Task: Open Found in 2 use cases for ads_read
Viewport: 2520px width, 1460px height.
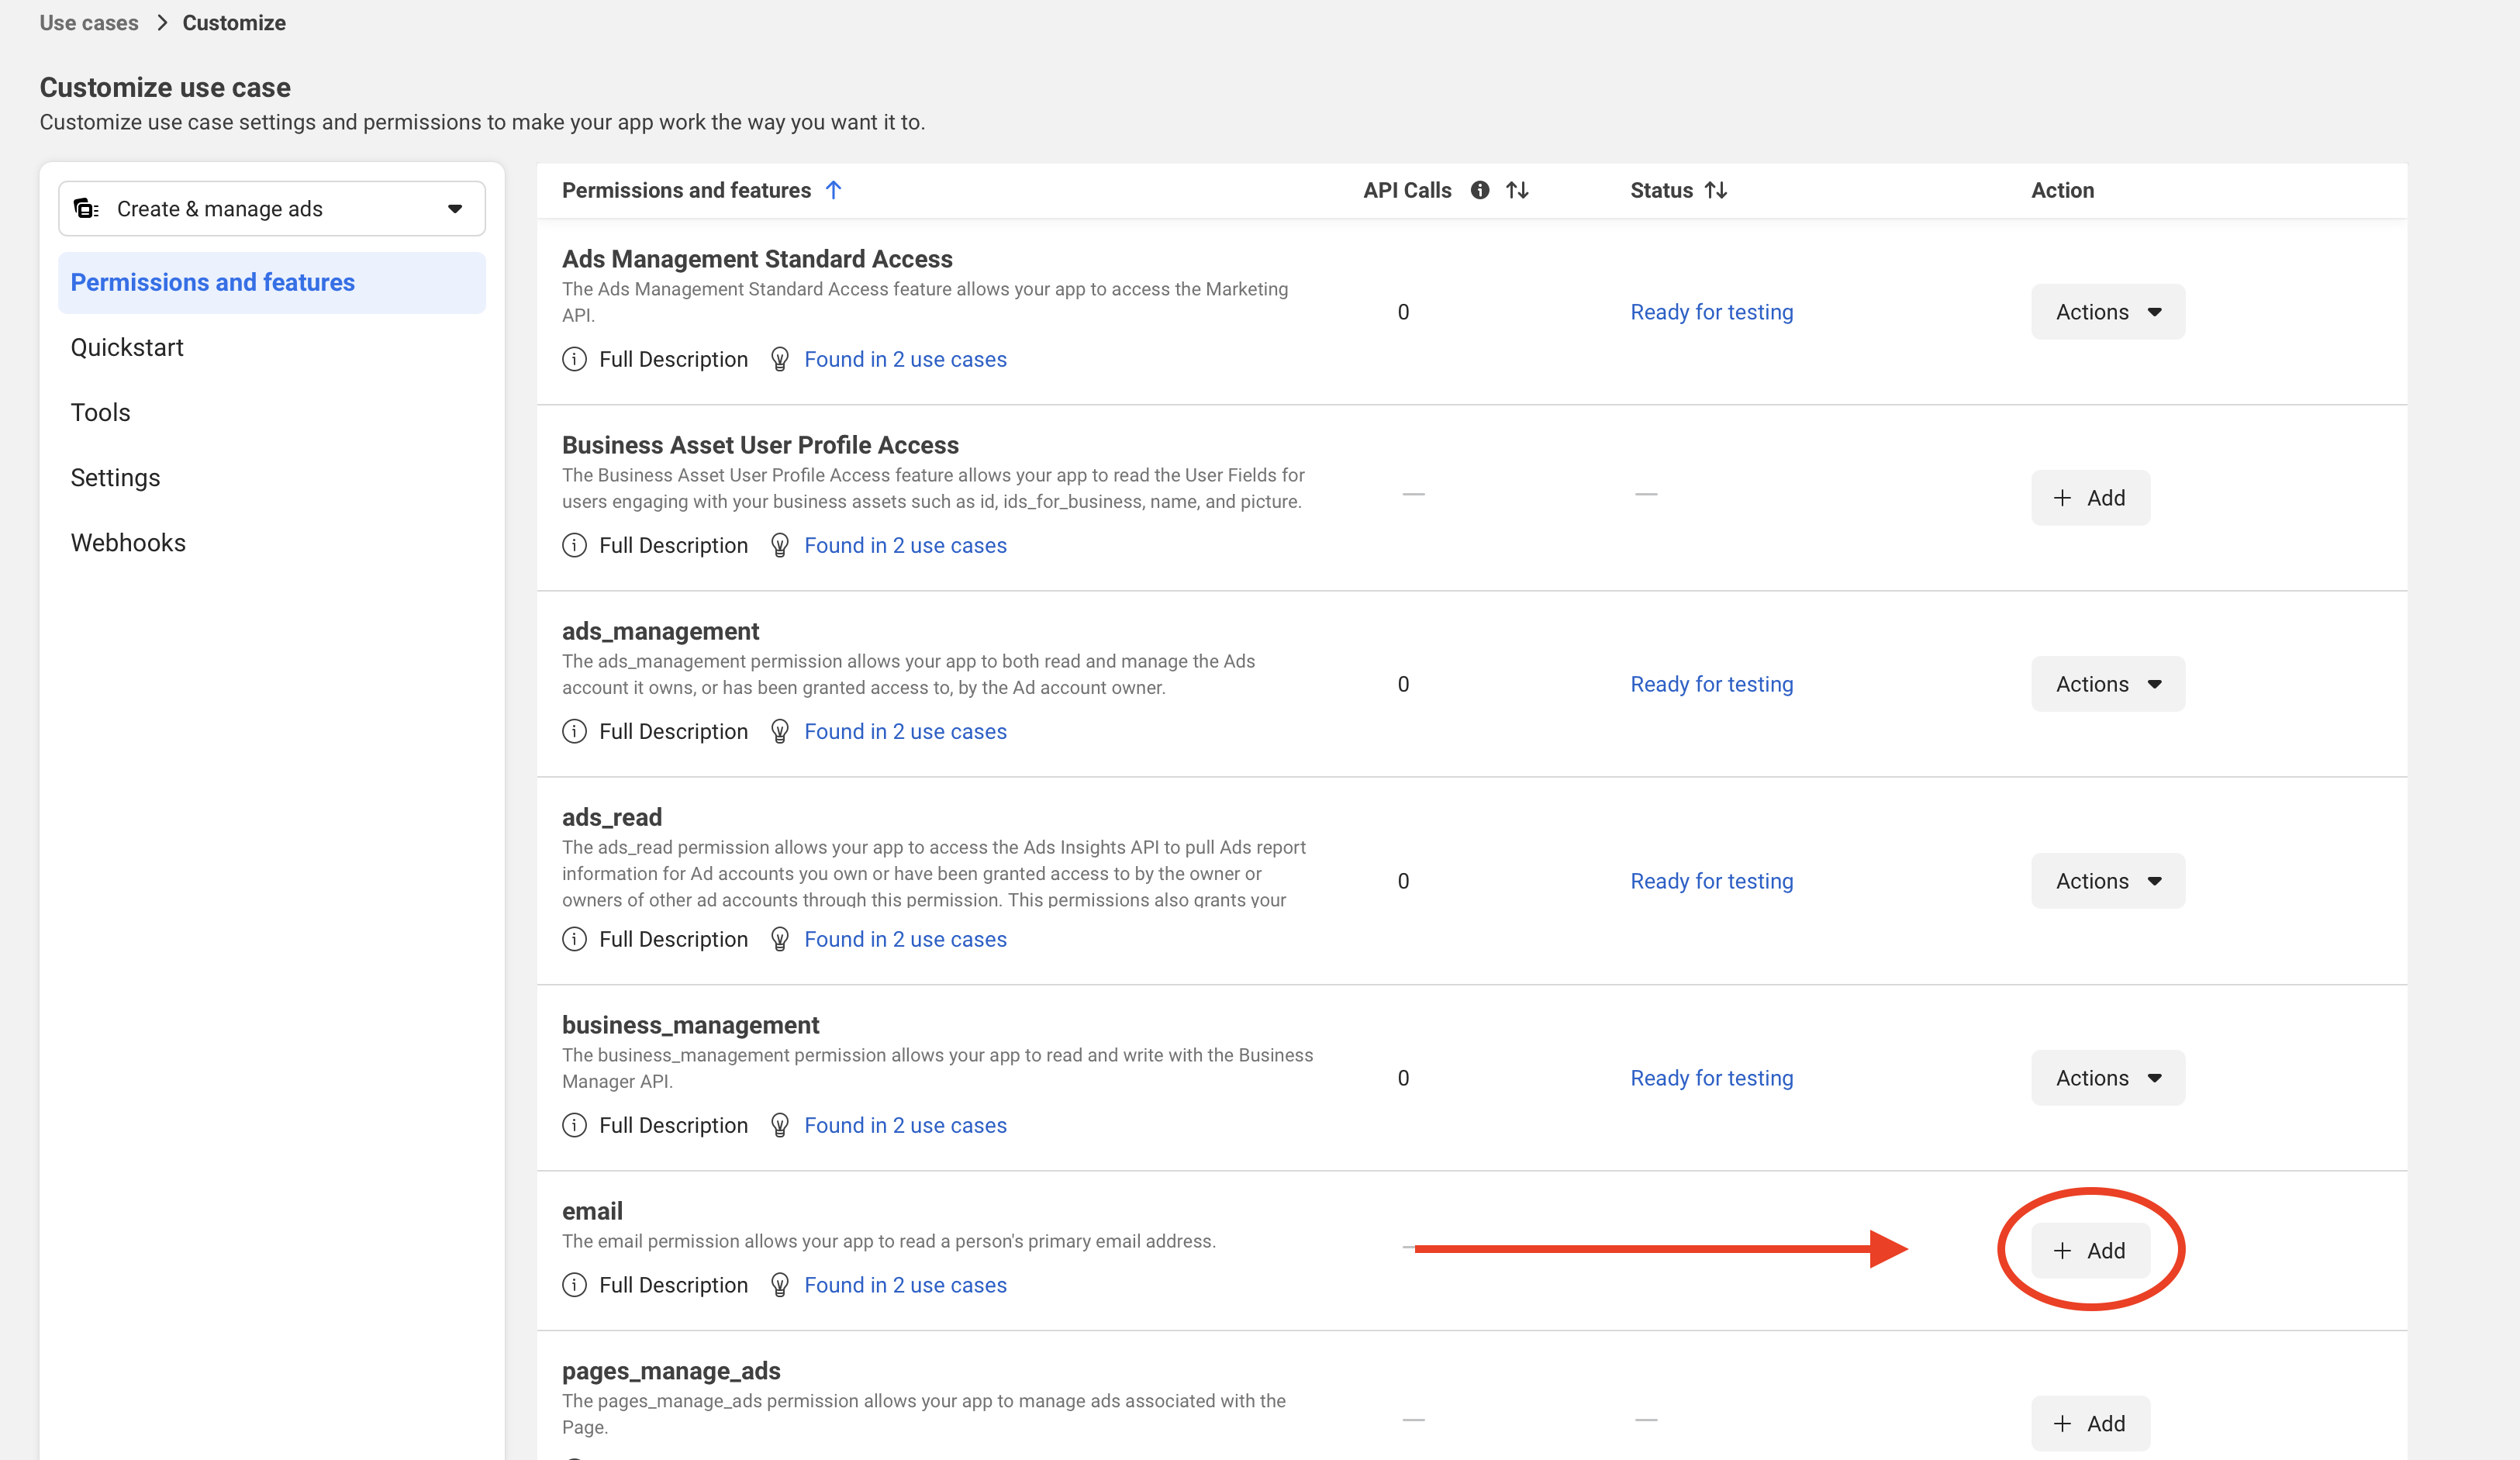Action: coord(905,939)
